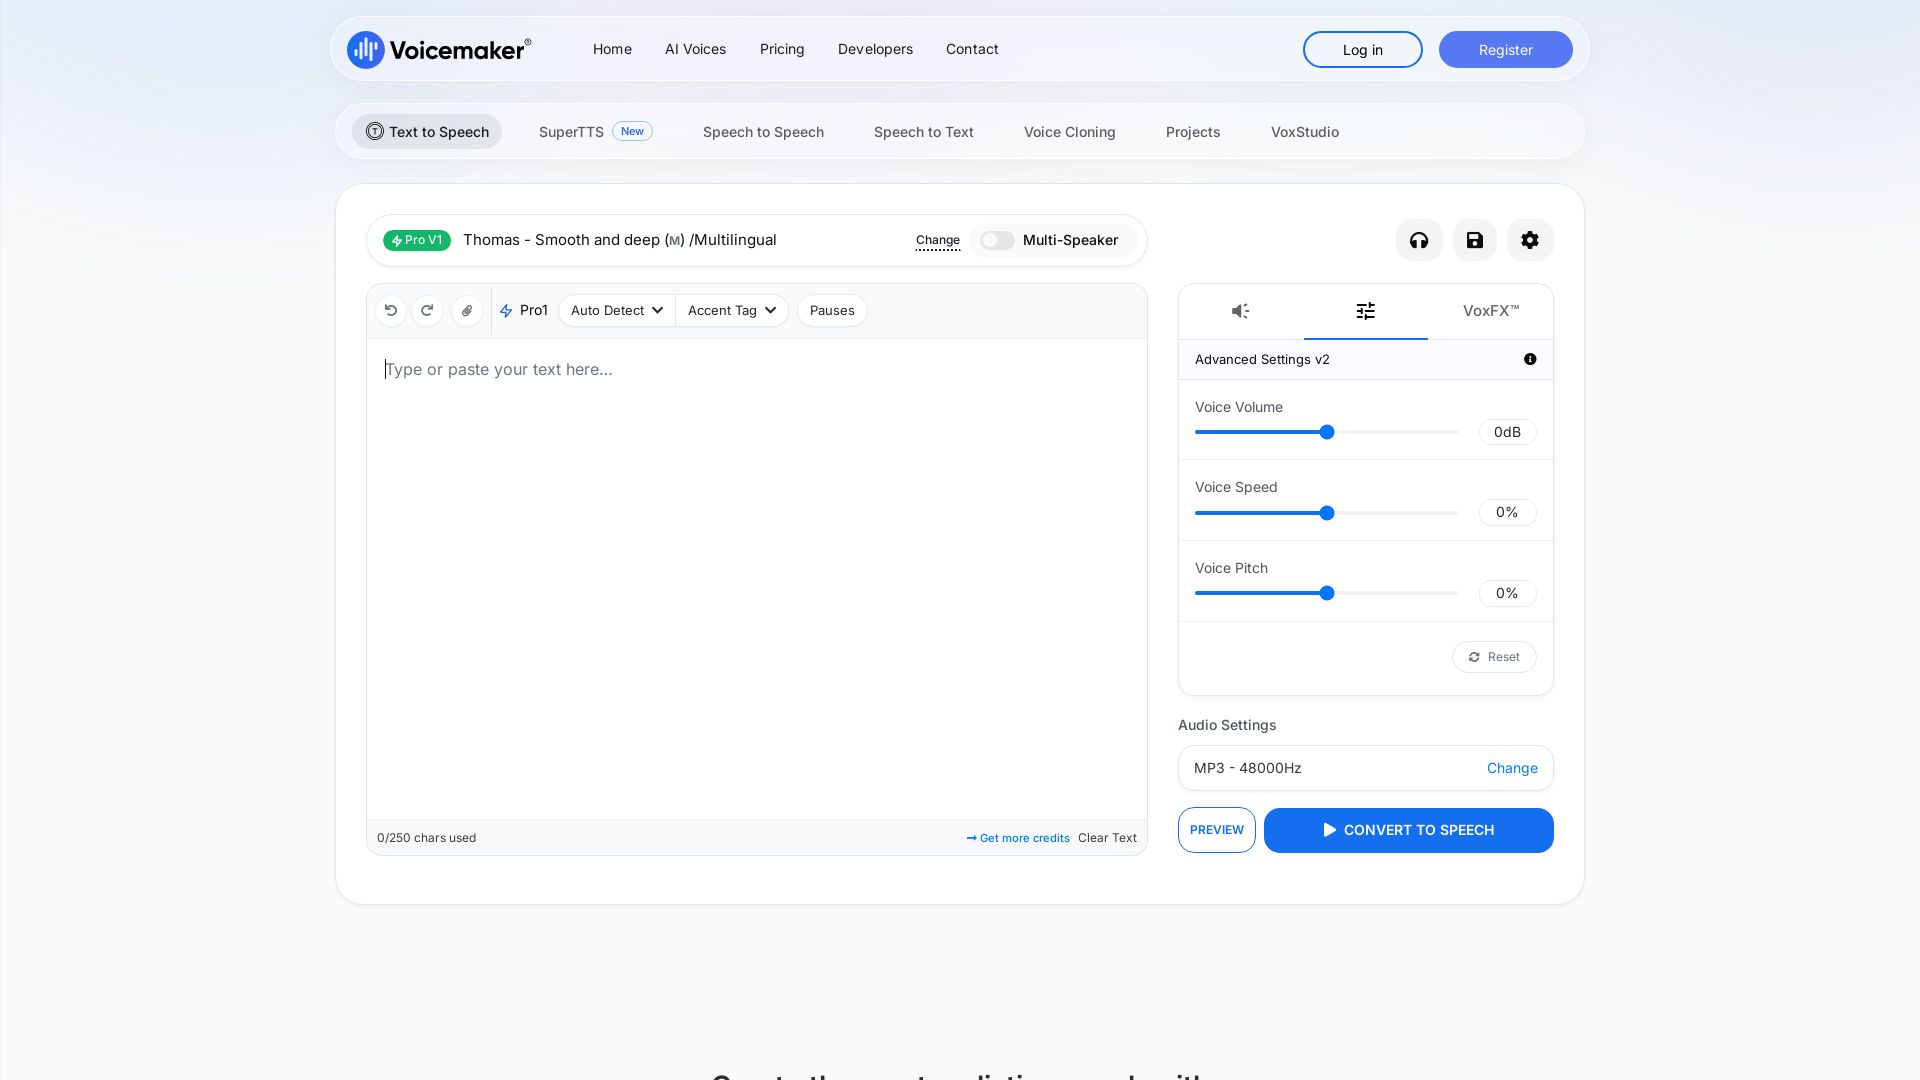The width and height of the screenshot is (1920, 1080).
Task: Change the selected voice
Action: point(938,240)
